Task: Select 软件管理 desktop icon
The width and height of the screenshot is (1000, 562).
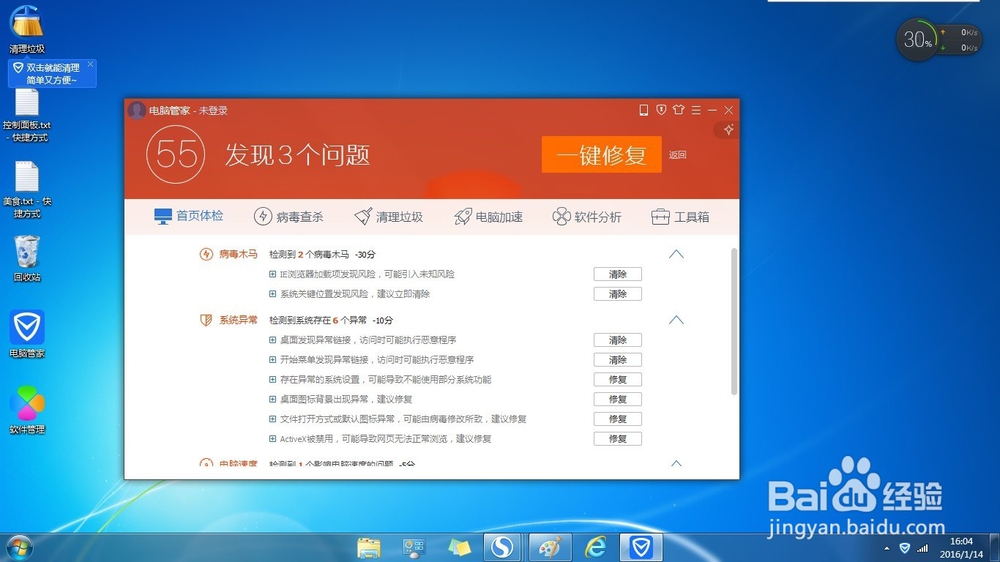Action: tap(27, 410)
